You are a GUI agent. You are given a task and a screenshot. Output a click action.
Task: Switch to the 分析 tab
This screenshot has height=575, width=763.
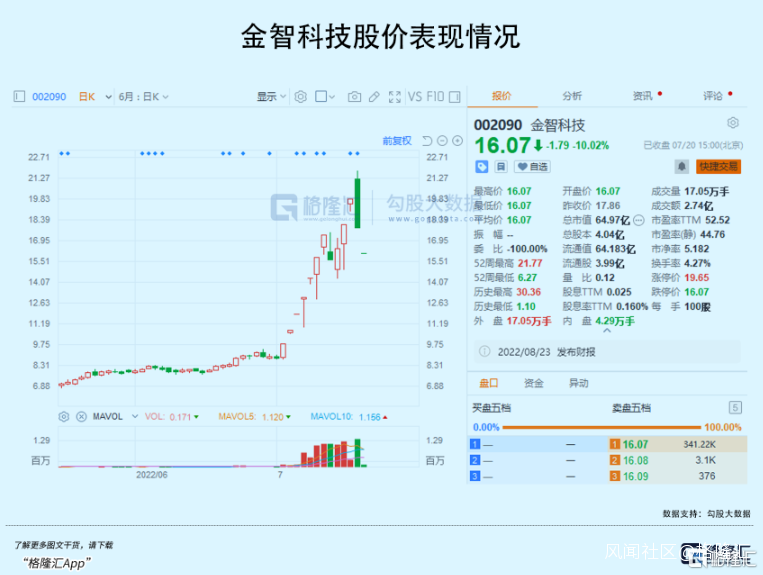[572, 96]
